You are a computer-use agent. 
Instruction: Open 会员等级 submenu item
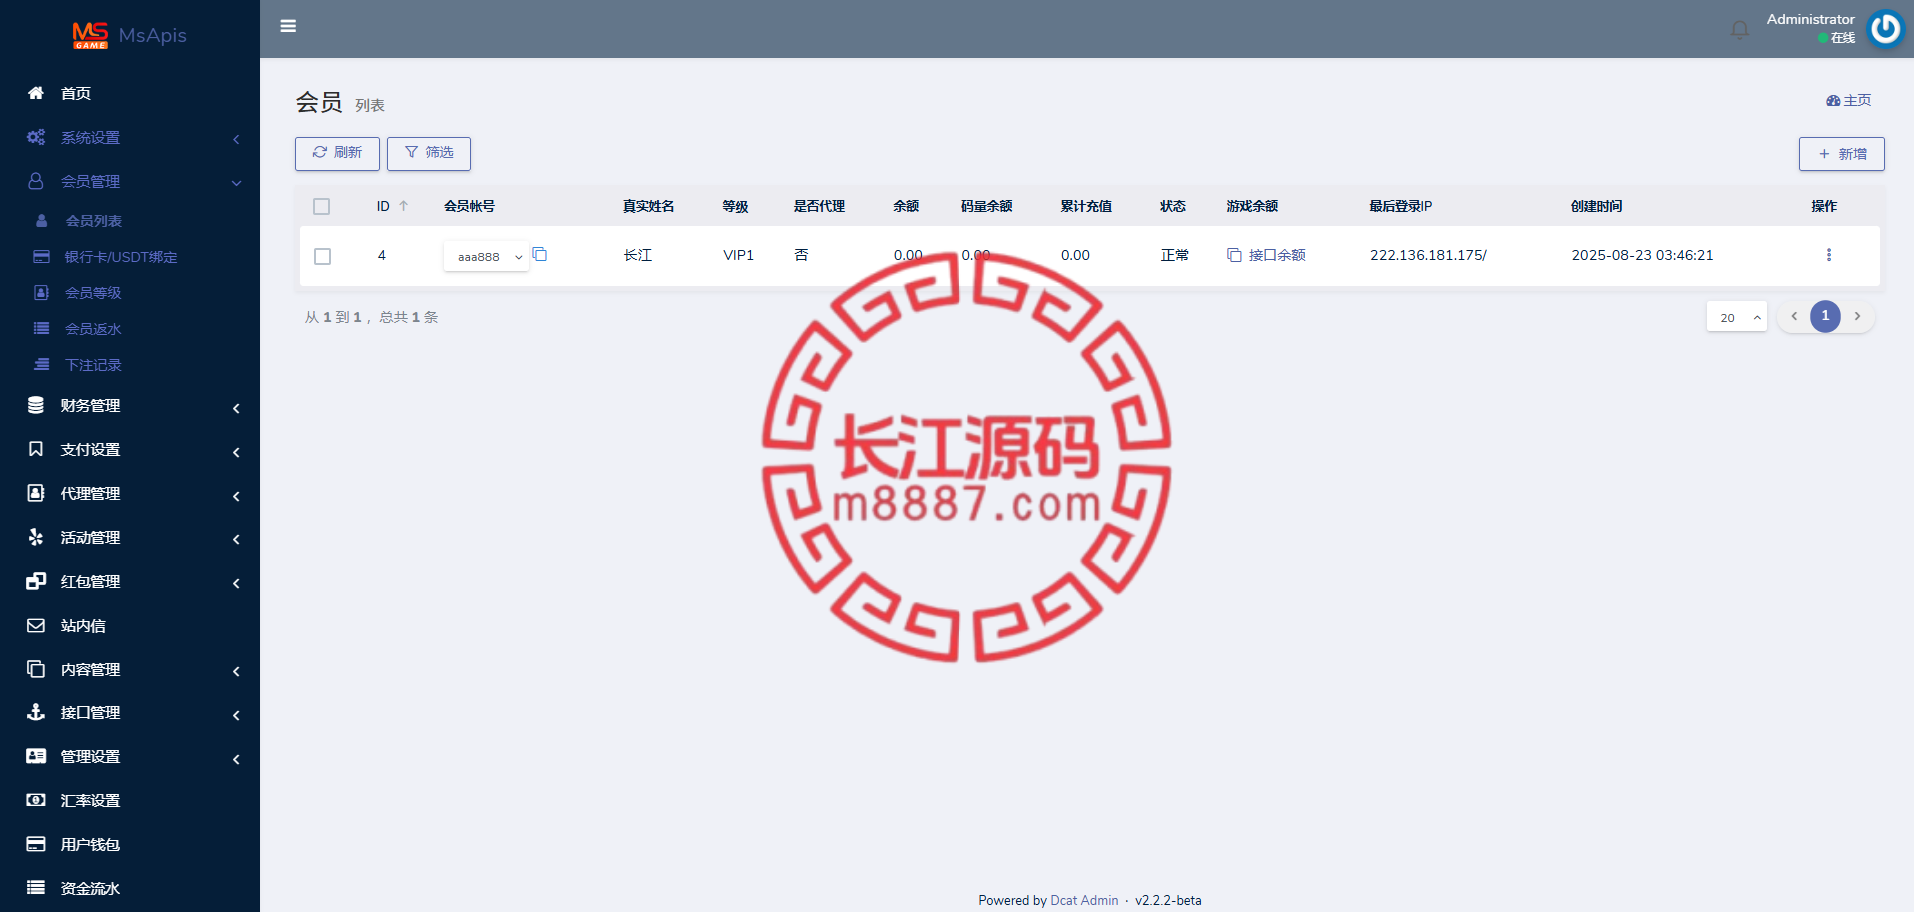tap(93, 293)
